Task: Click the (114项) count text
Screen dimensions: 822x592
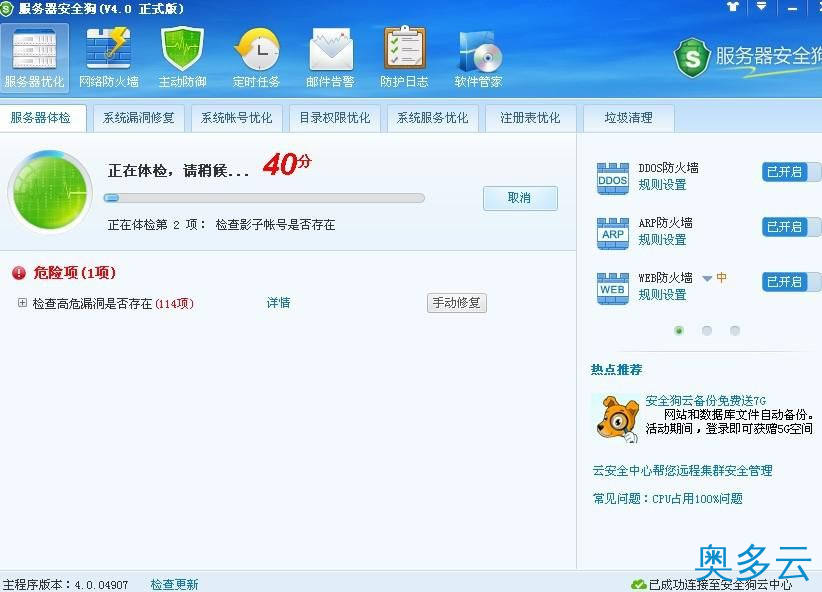Action: point(175,304)
